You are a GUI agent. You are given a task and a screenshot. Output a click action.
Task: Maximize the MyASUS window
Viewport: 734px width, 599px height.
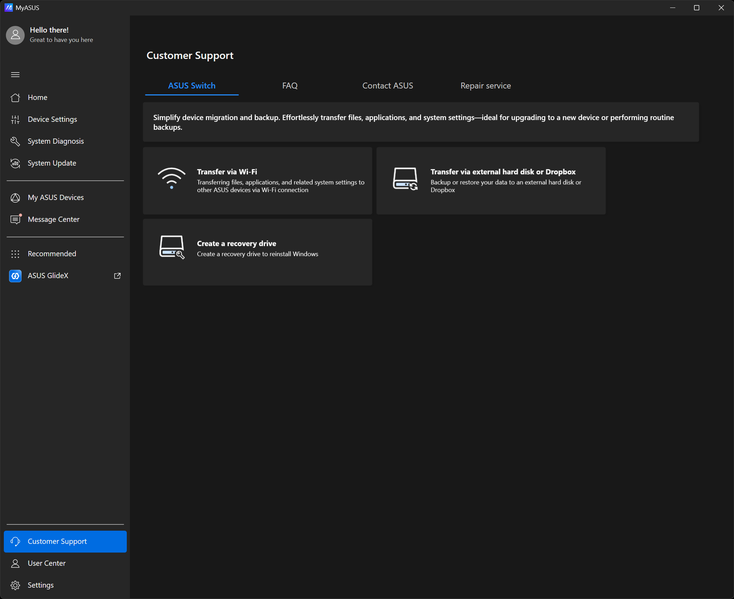click(697, 7)
